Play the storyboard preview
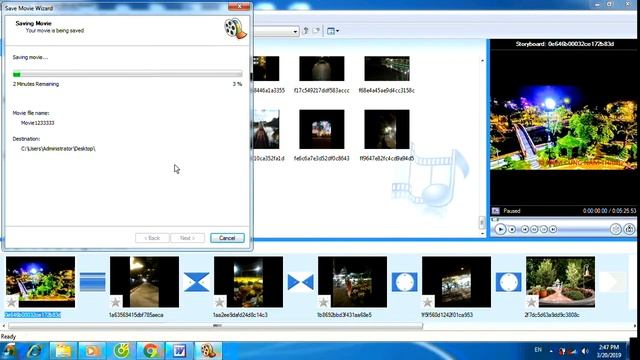This screenshot has width=640, height=360. click(500, 229)
